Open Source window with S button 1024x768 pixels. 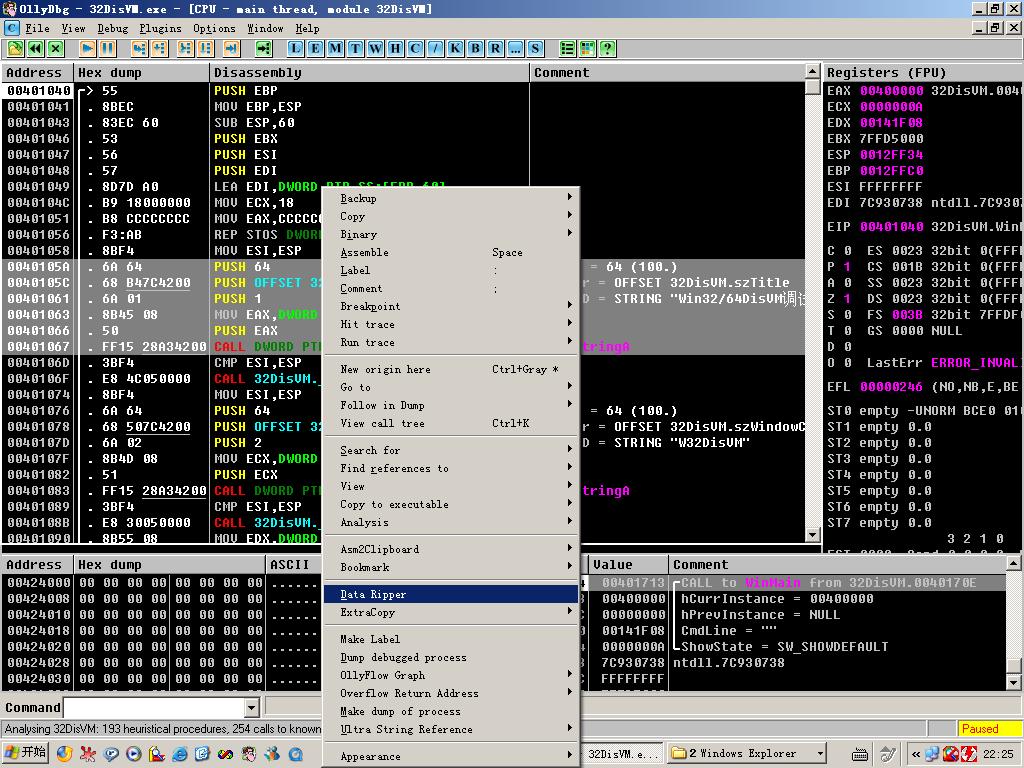coord(536,48)
